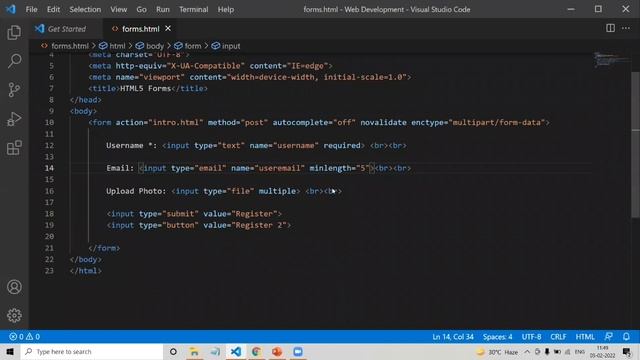Open notifications bell in status bar
Screen dimensions: 640x360
coord(626,337)
